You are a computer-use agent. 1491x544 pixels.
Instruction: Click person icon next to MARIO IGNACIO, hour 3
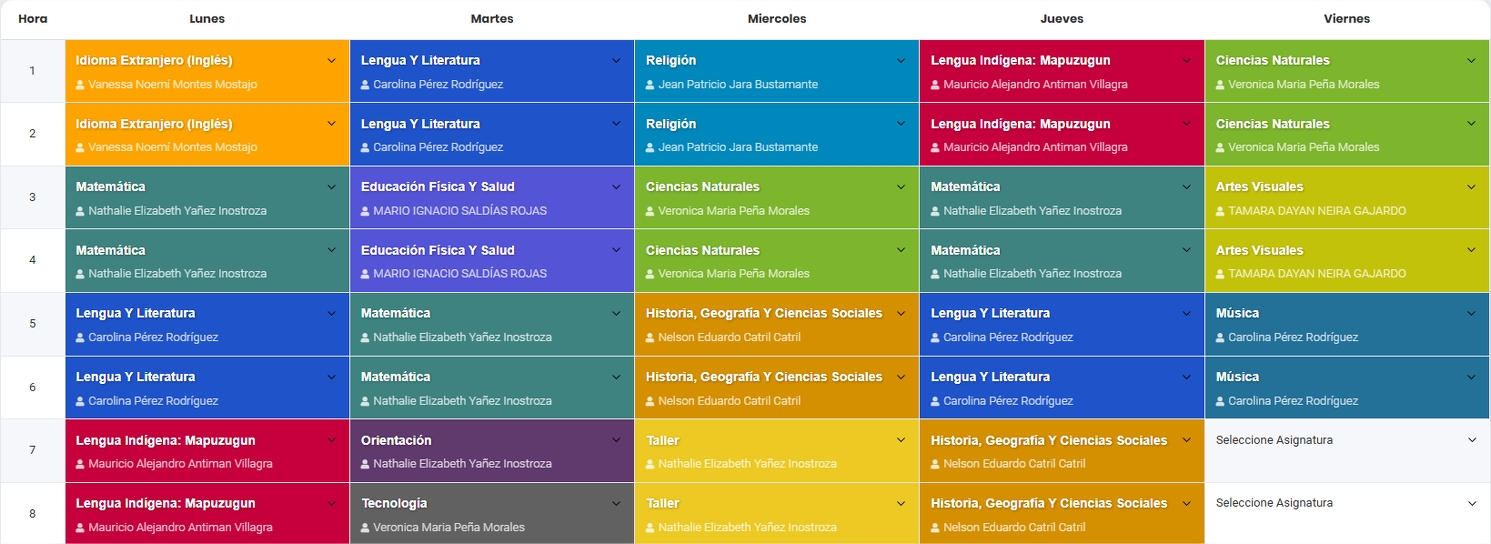point(366,211)
